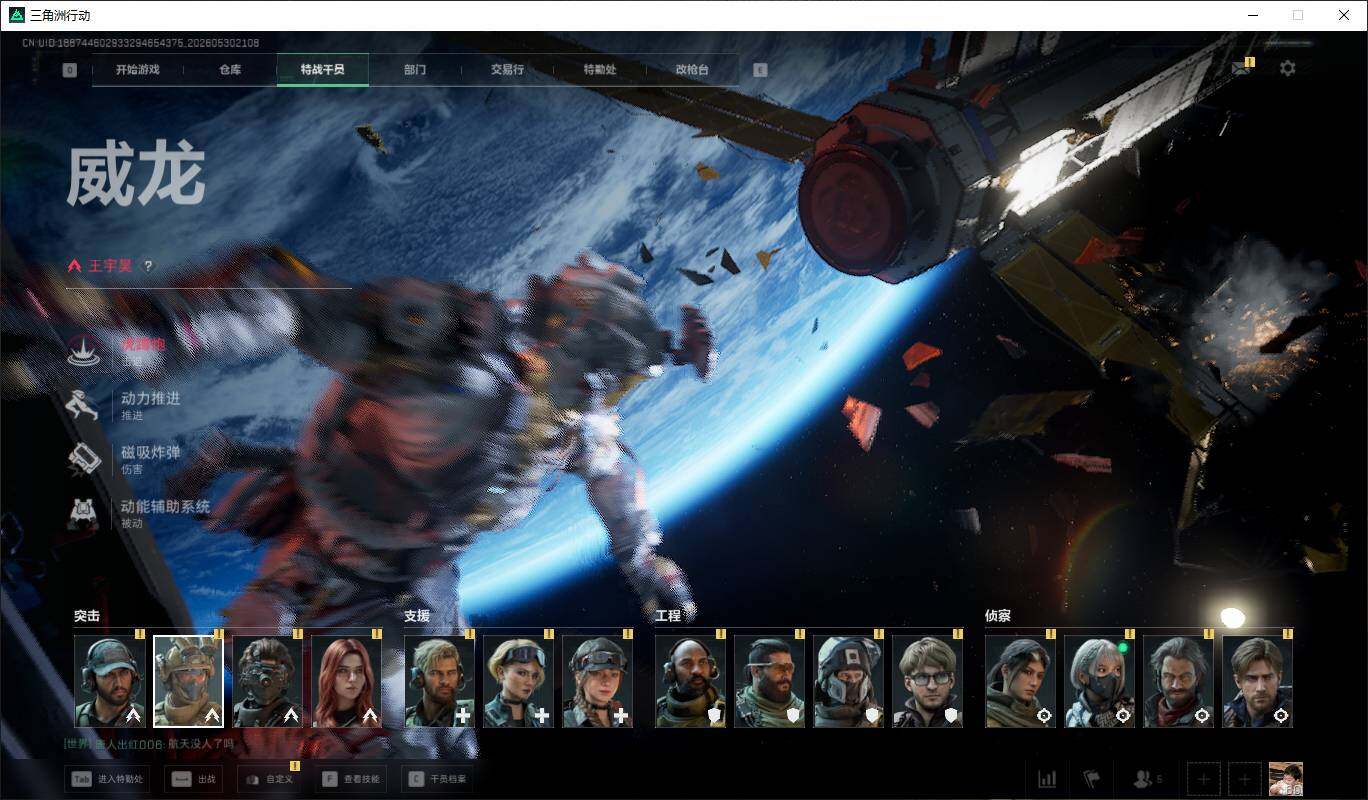Click the 查看技能 button
Viewport: 1368px width, 800px height.
pos(350,779)
